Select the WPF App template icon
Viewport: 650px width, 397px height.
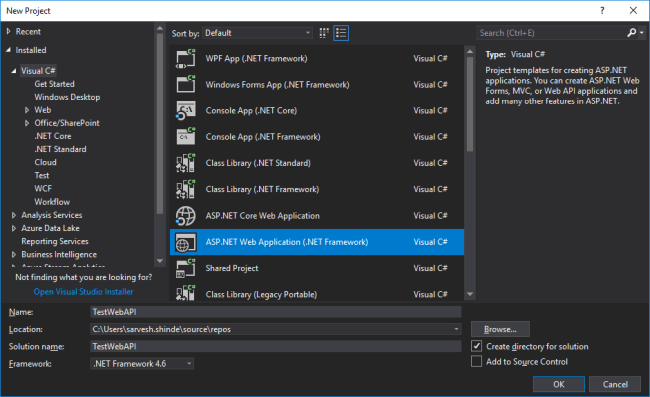[x=185, y=58]
